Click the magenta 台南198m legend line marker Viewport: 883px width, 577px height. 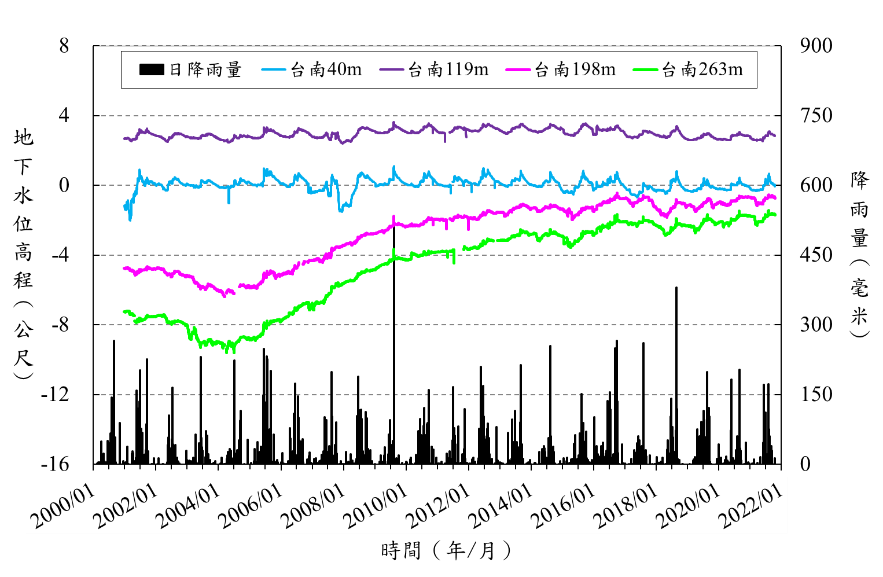coord(519,70)
